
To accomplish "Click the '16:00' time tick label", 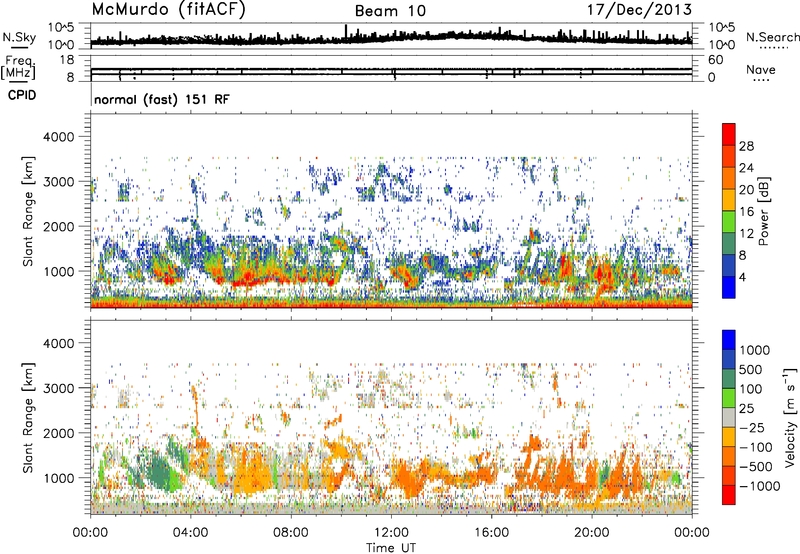I will point(491,533).
